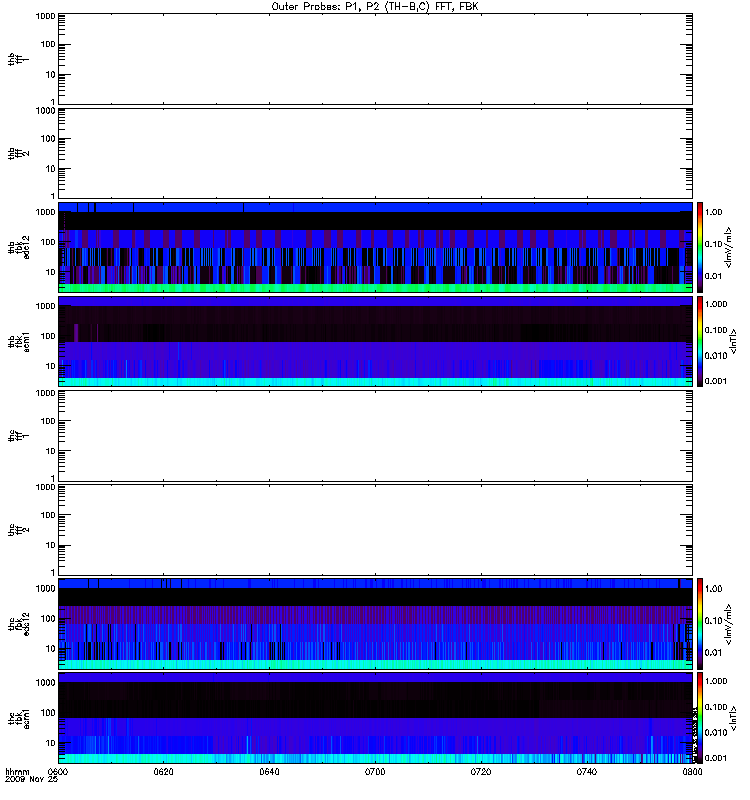Viewport: 750px width, 800px height.
Task: Click the '0.010' value on thb scm1 color bar
Action: (x=716, y=356)
